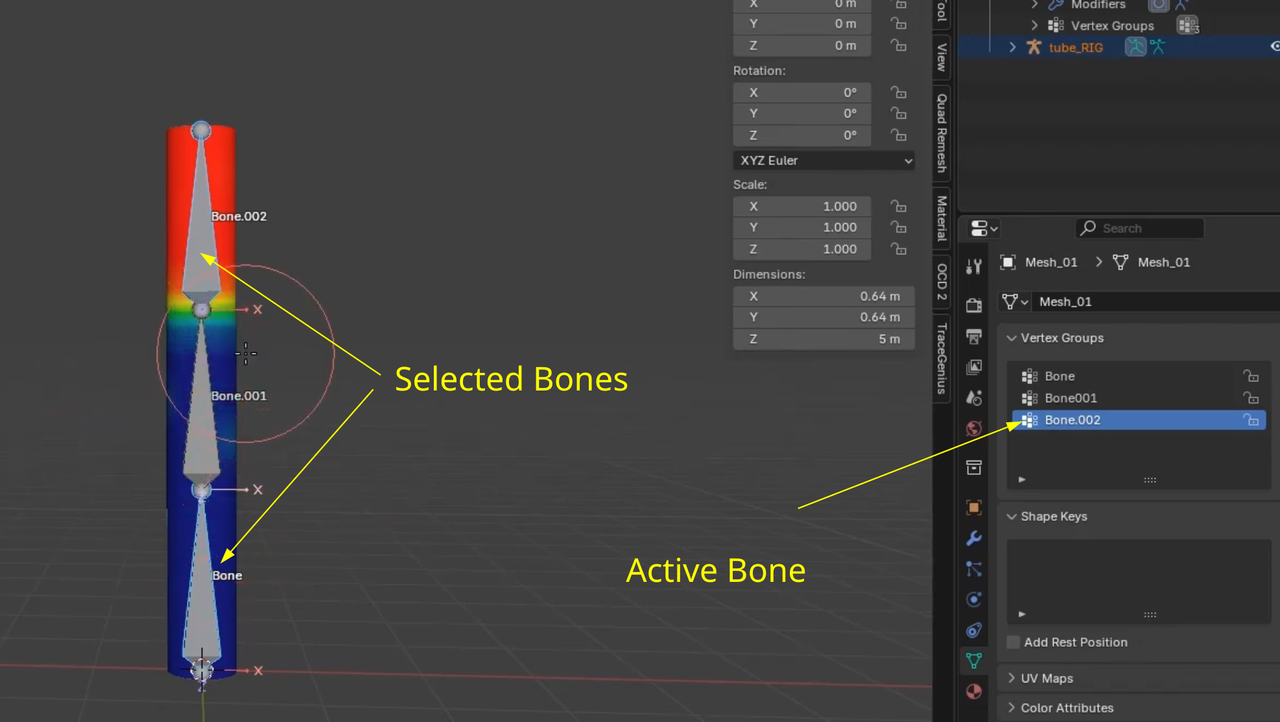Open the Material Properties tab
Viewport: 1280px width, 722px height.
pos(974,691)
